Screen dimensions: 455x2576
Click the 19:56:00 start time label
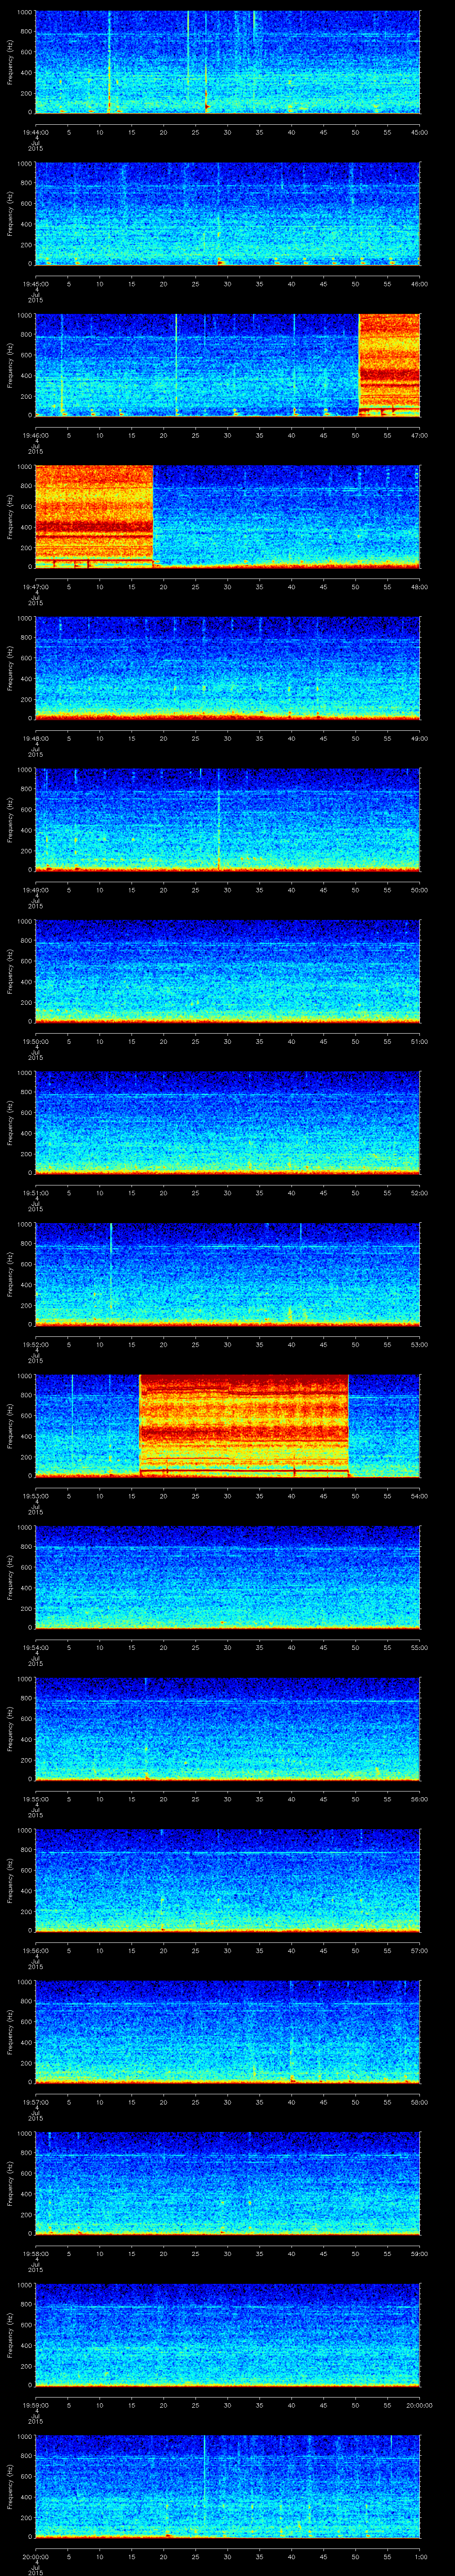click(x=36, y=1951)
